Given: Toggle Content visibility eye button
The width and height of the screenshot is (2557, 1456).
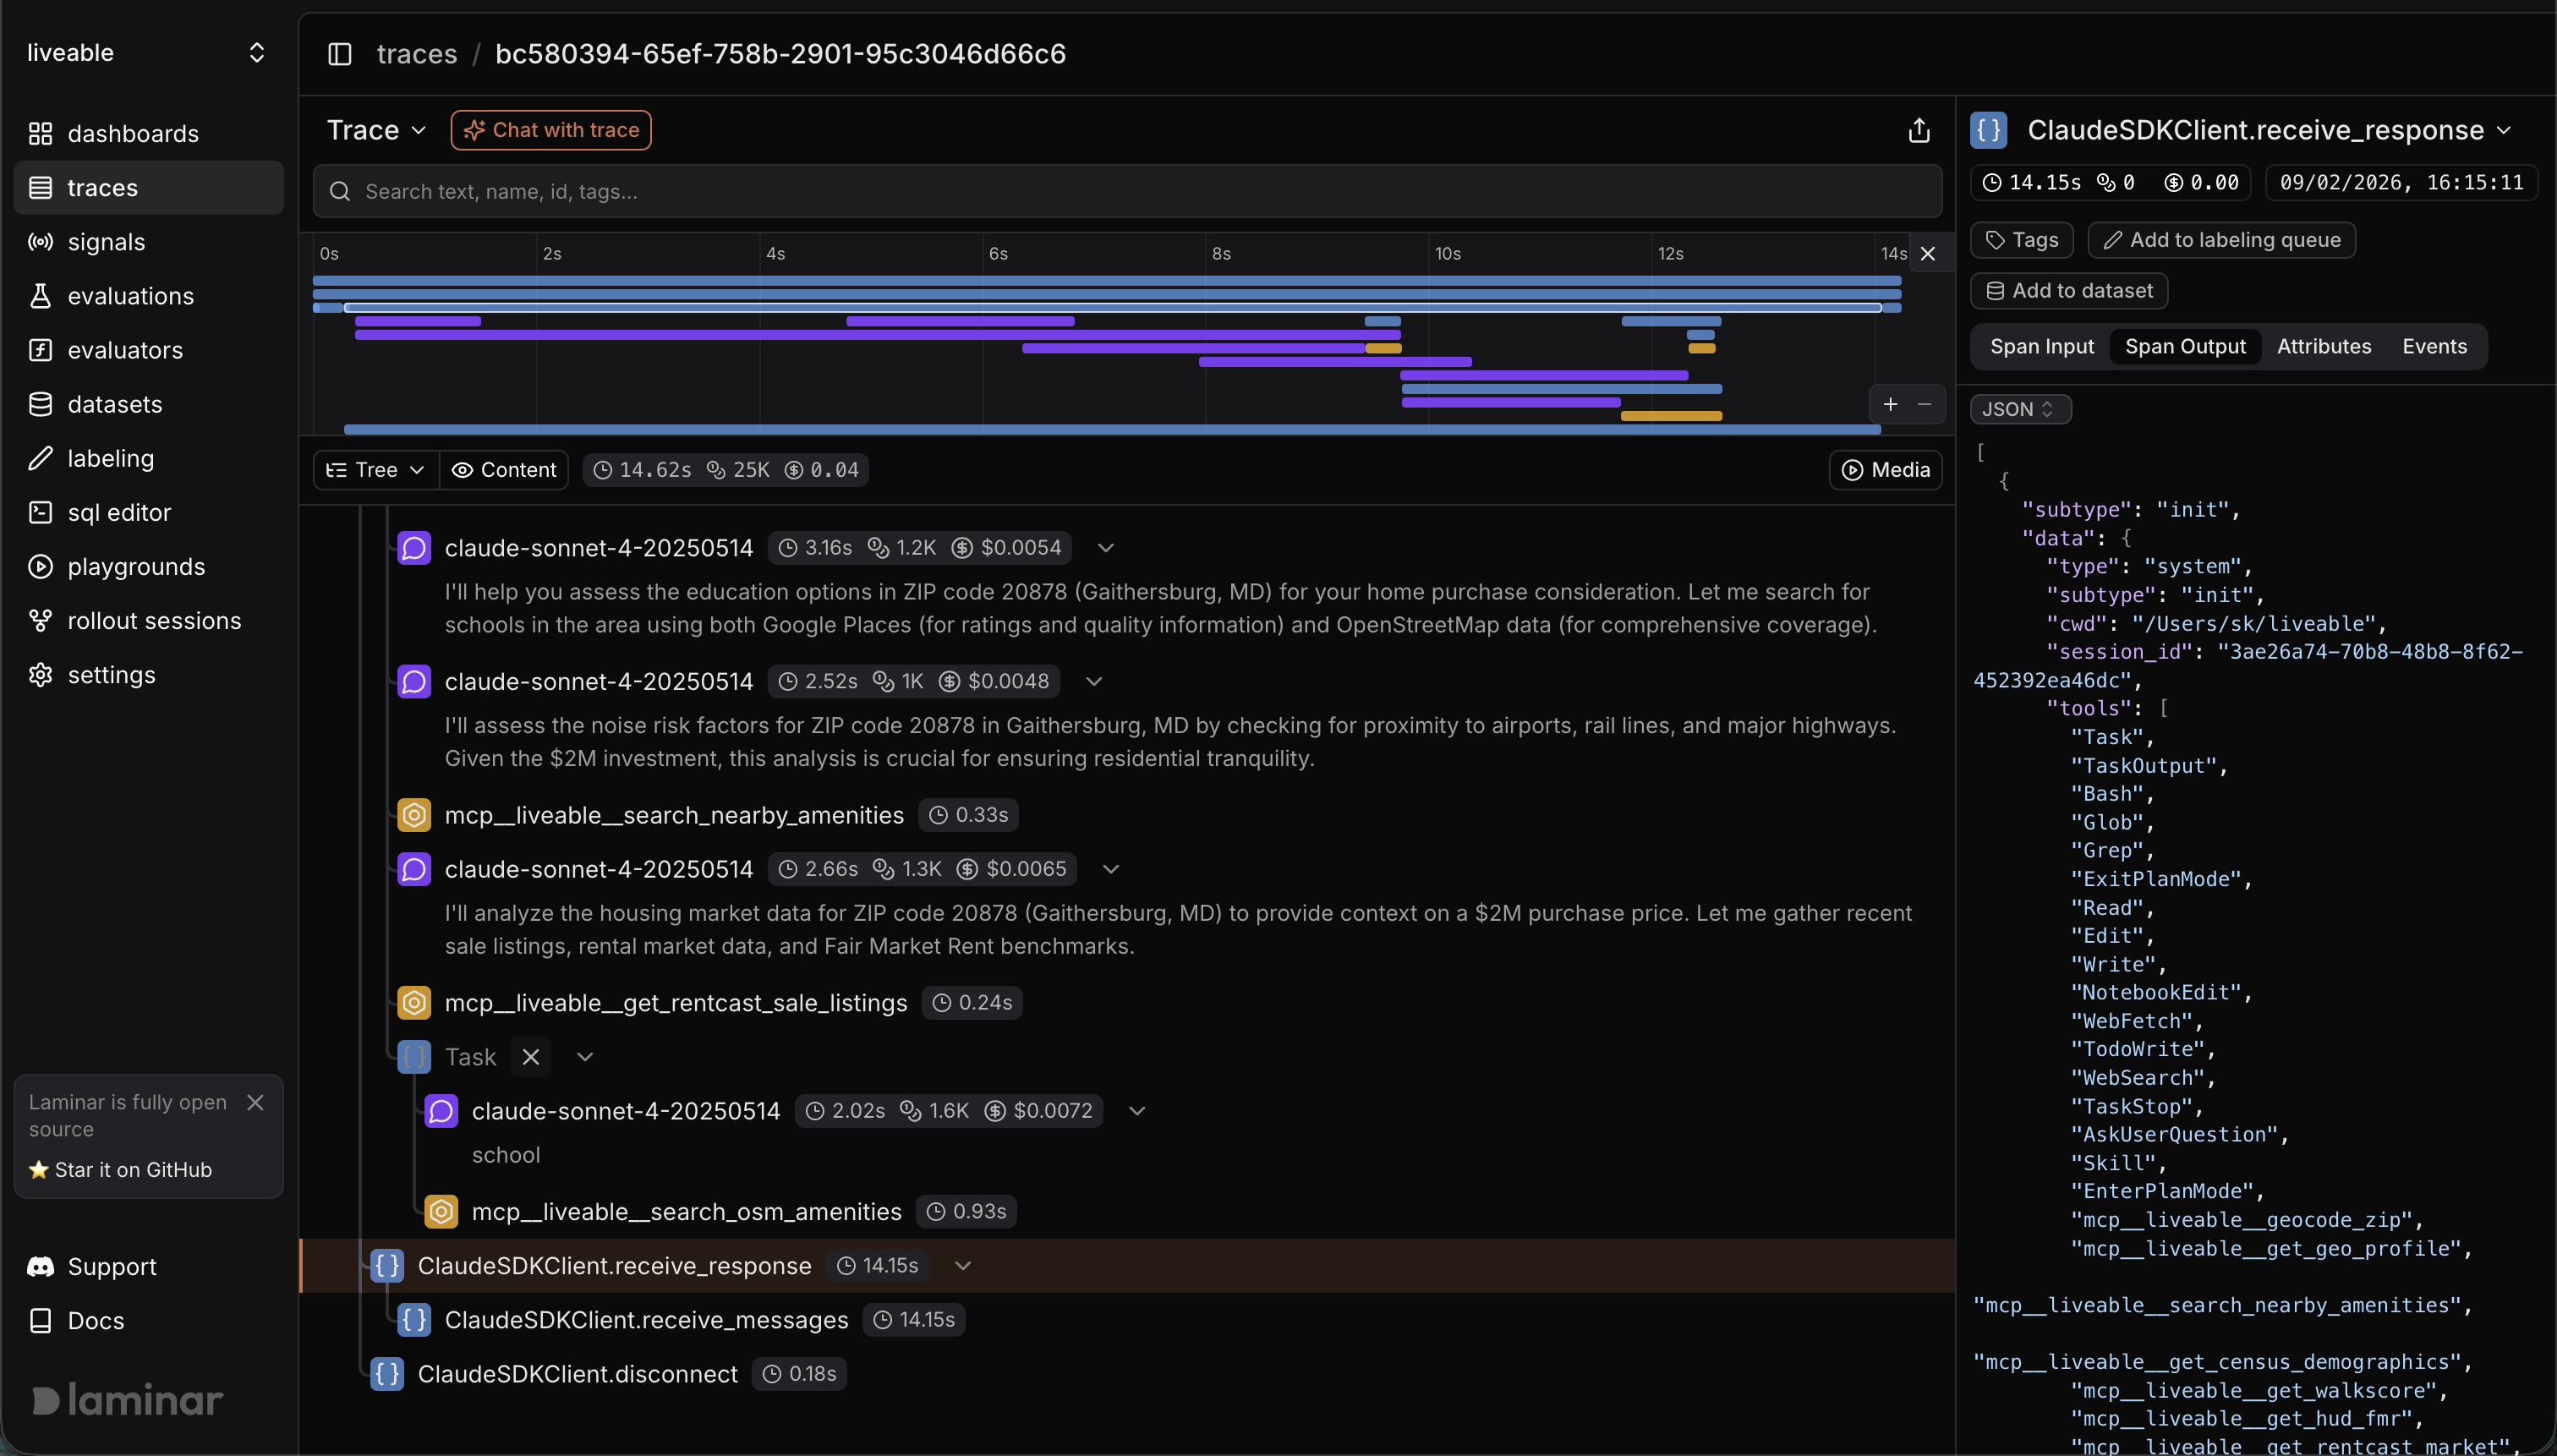Looking at the screenshot, I should click(504, 470).
